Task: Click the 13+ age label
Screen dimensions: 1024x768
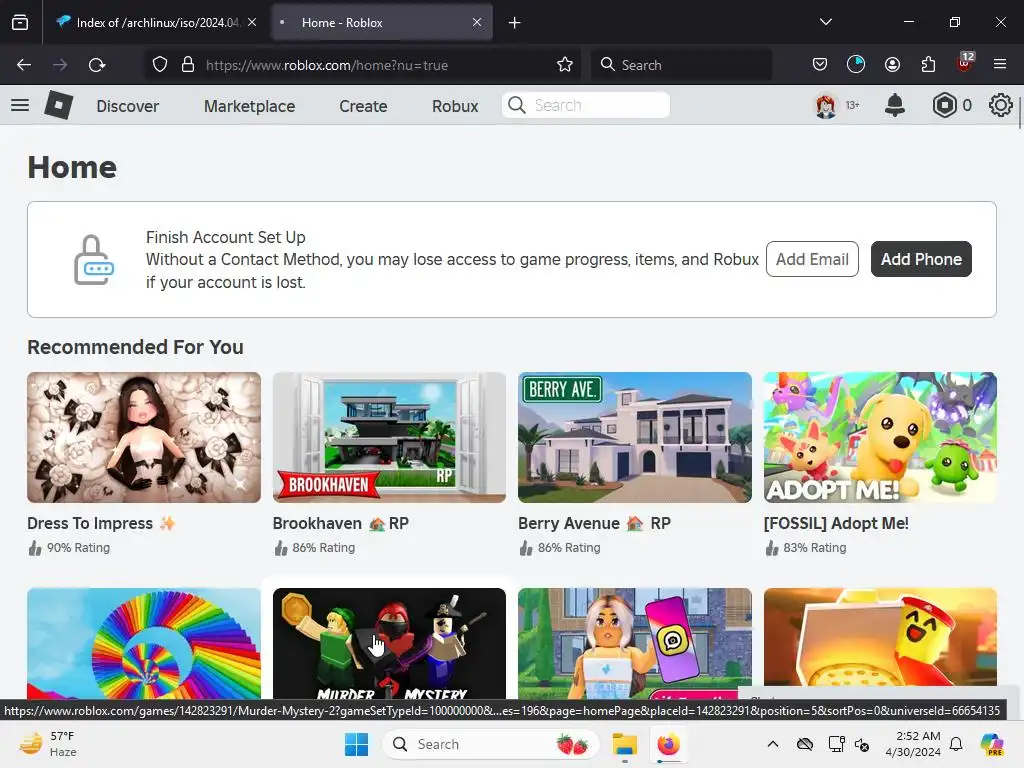Action: tap(852, 105)
